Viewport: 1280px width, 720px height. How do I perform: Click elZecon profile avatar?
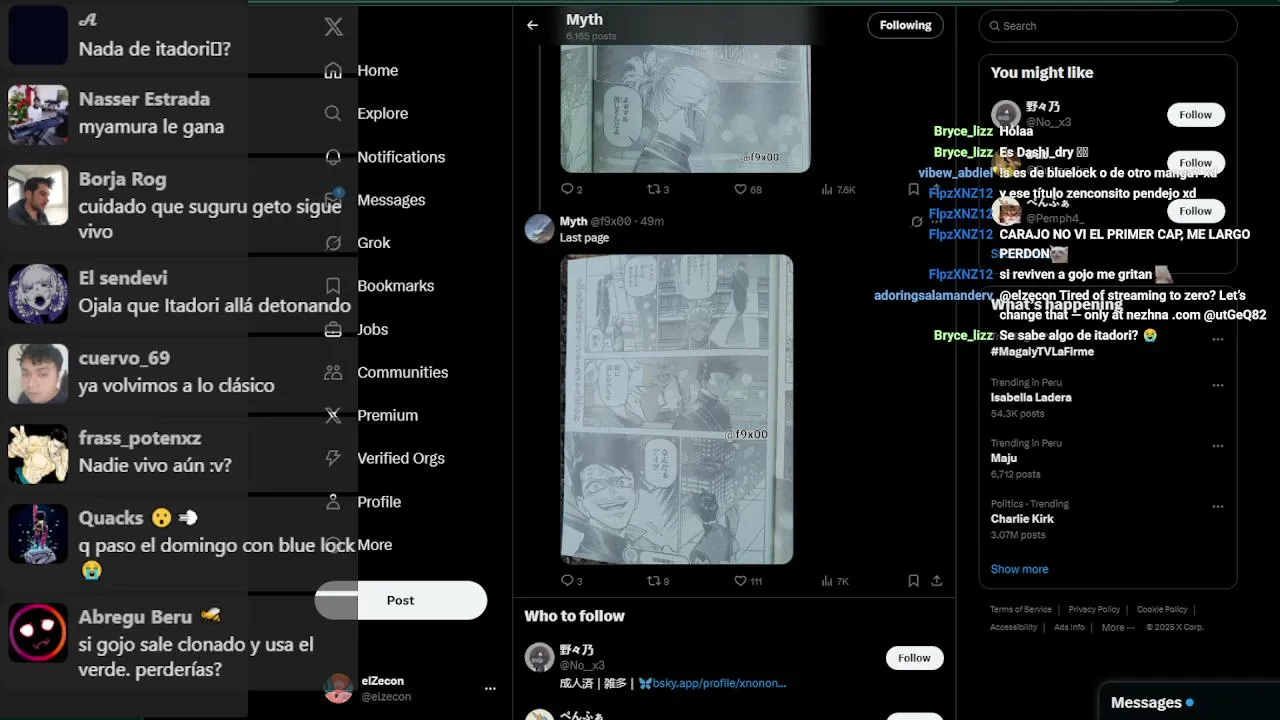click(x=338, y=688)
